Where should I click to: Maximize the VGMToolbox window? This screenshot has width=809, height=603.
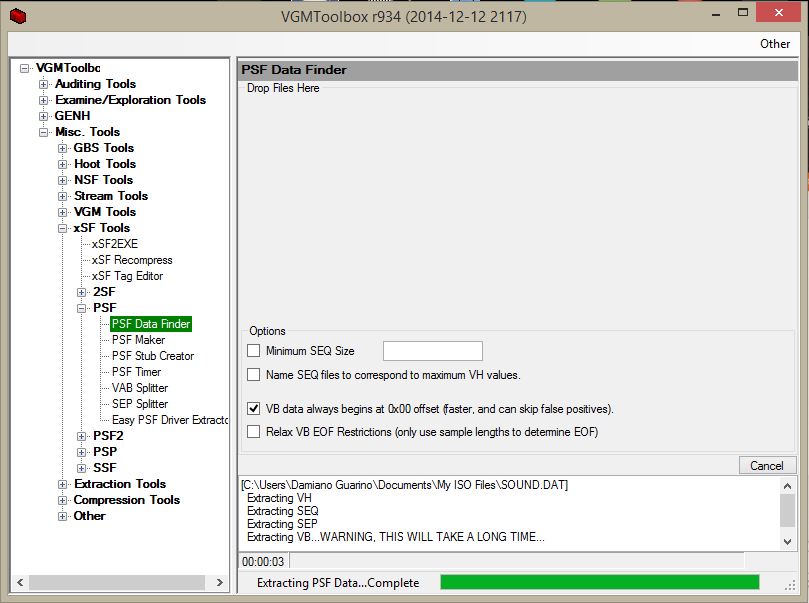743,13
